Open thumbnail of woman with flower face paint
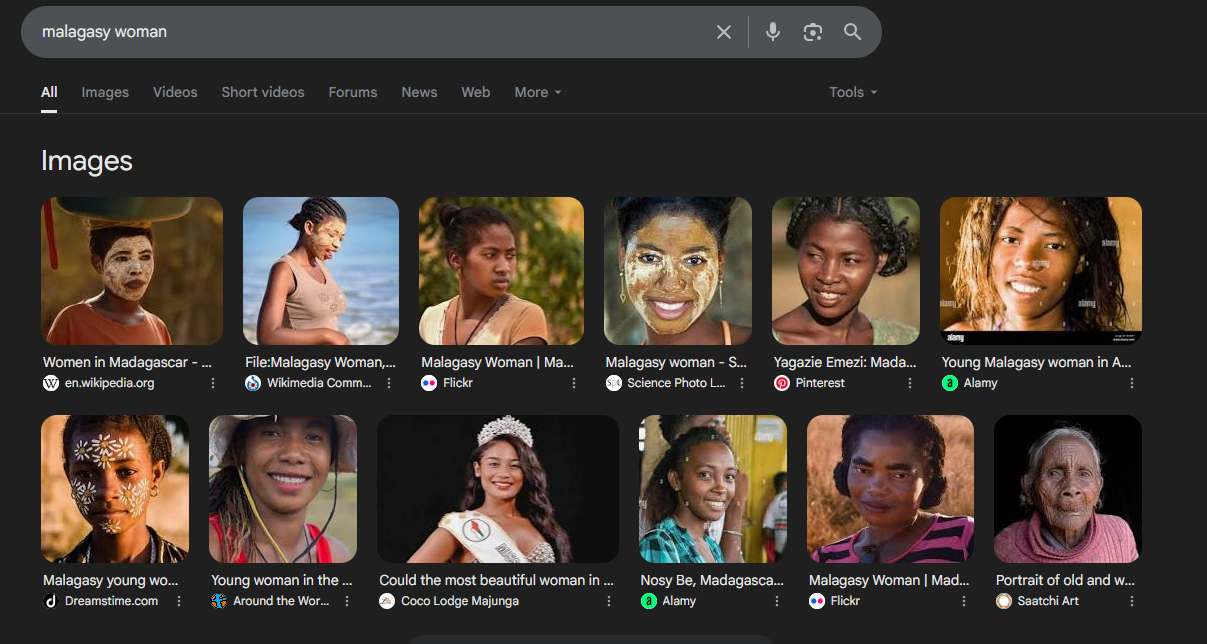The width and height of the screenshot is (1207, 644). pyautogui.click(x=115, y=489)
